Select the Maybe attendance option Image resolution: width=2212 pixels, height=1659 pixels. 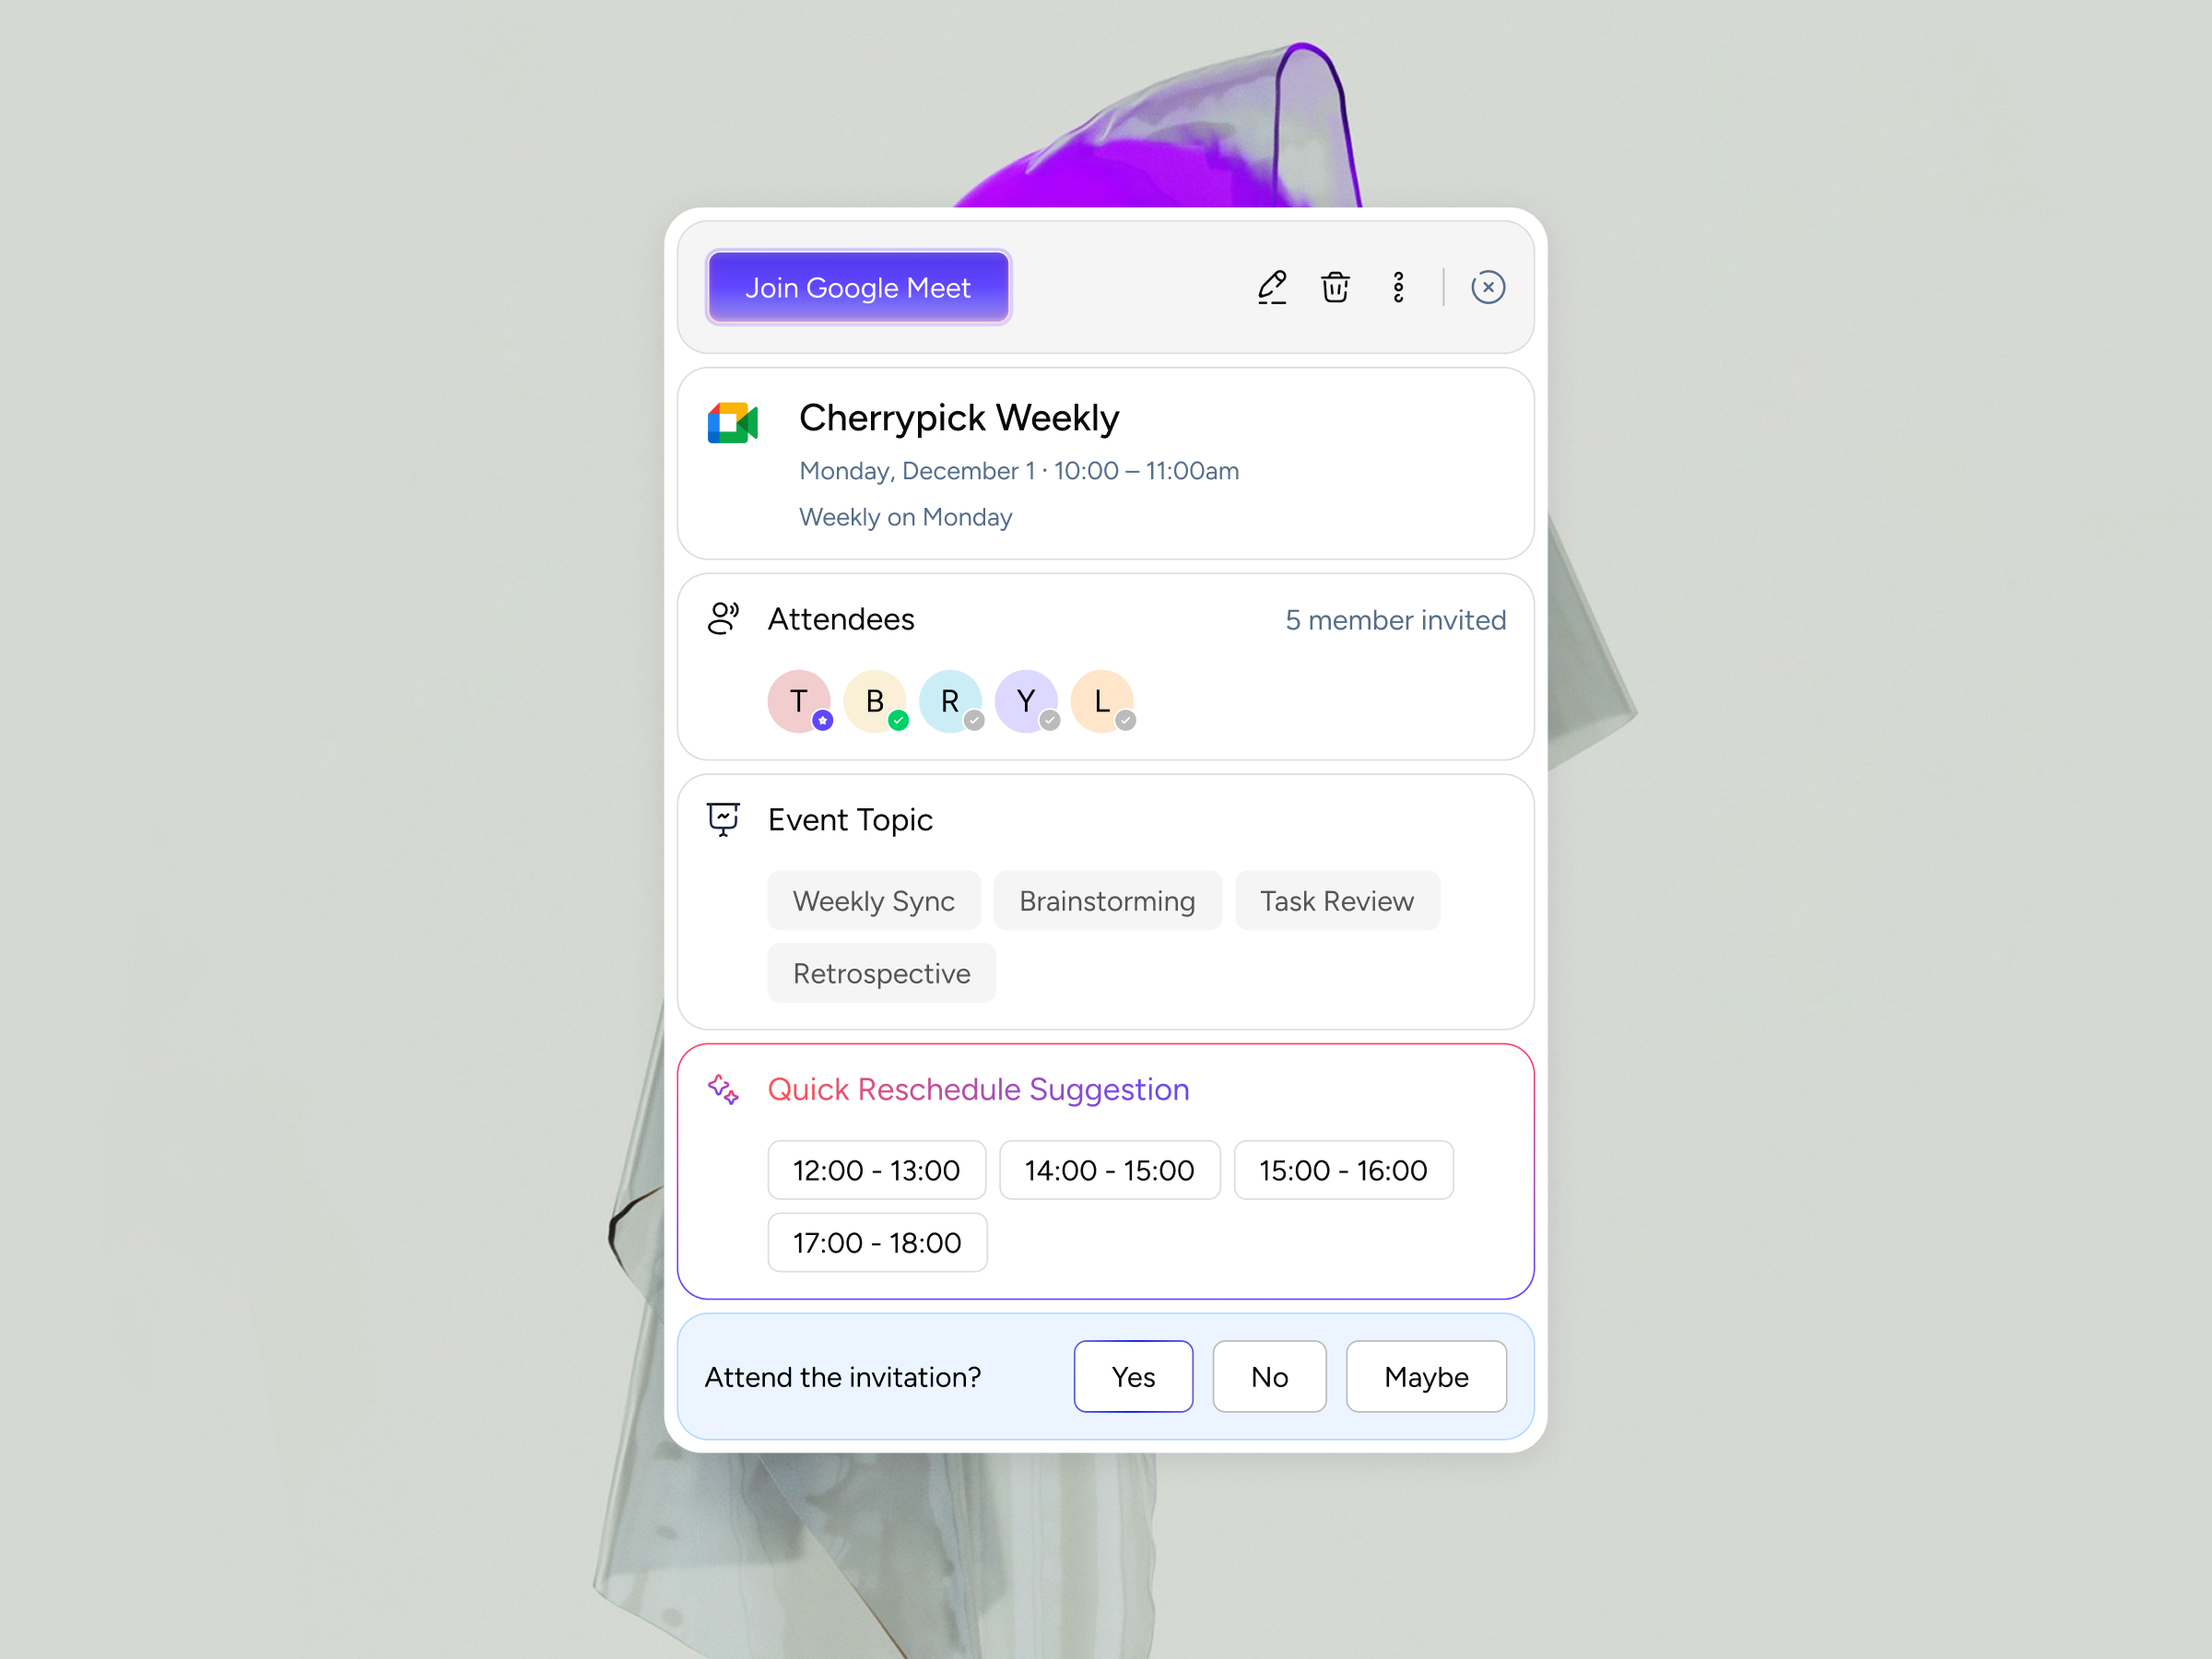(1426, 1376)
